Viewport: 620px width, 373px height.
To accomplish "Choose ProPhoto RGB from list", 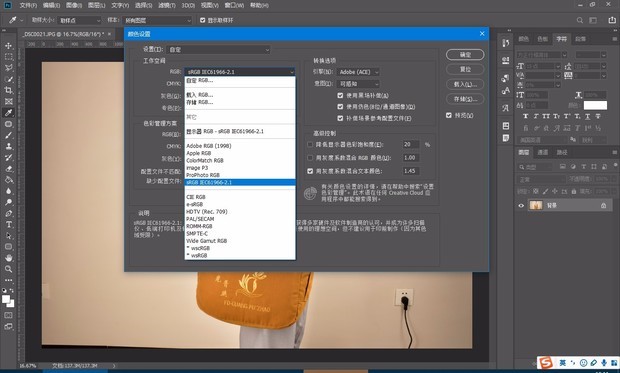I will pyautogui.click(x=203, y=175).
